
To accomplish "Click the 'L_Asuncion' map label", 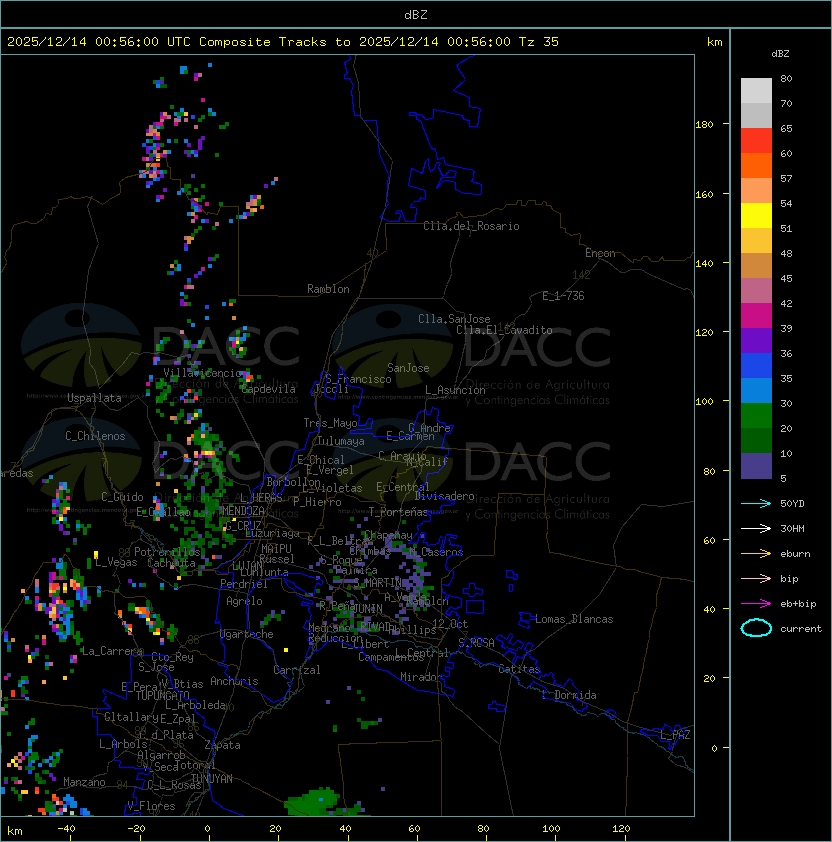I will 455,390.
